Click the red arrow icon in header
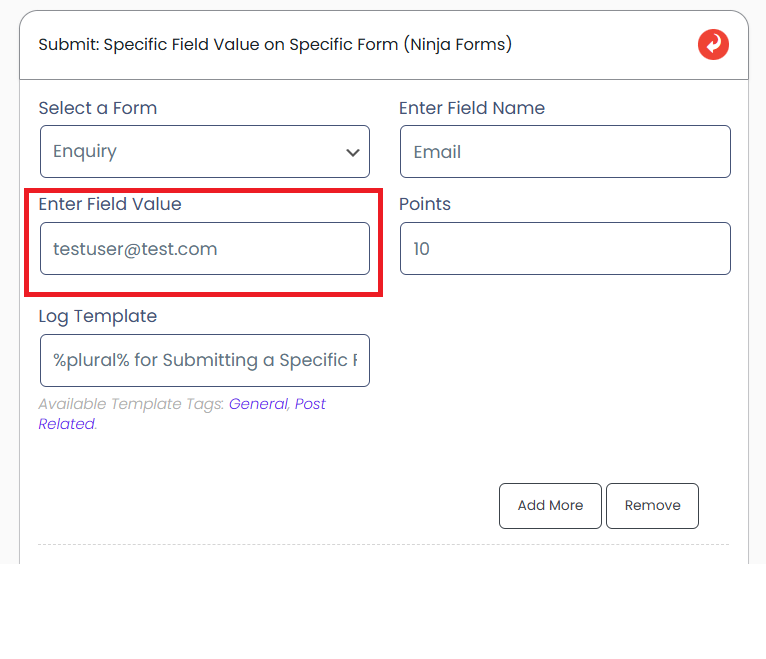This screenshot has height=659, width=766. (x=713, y=45)
